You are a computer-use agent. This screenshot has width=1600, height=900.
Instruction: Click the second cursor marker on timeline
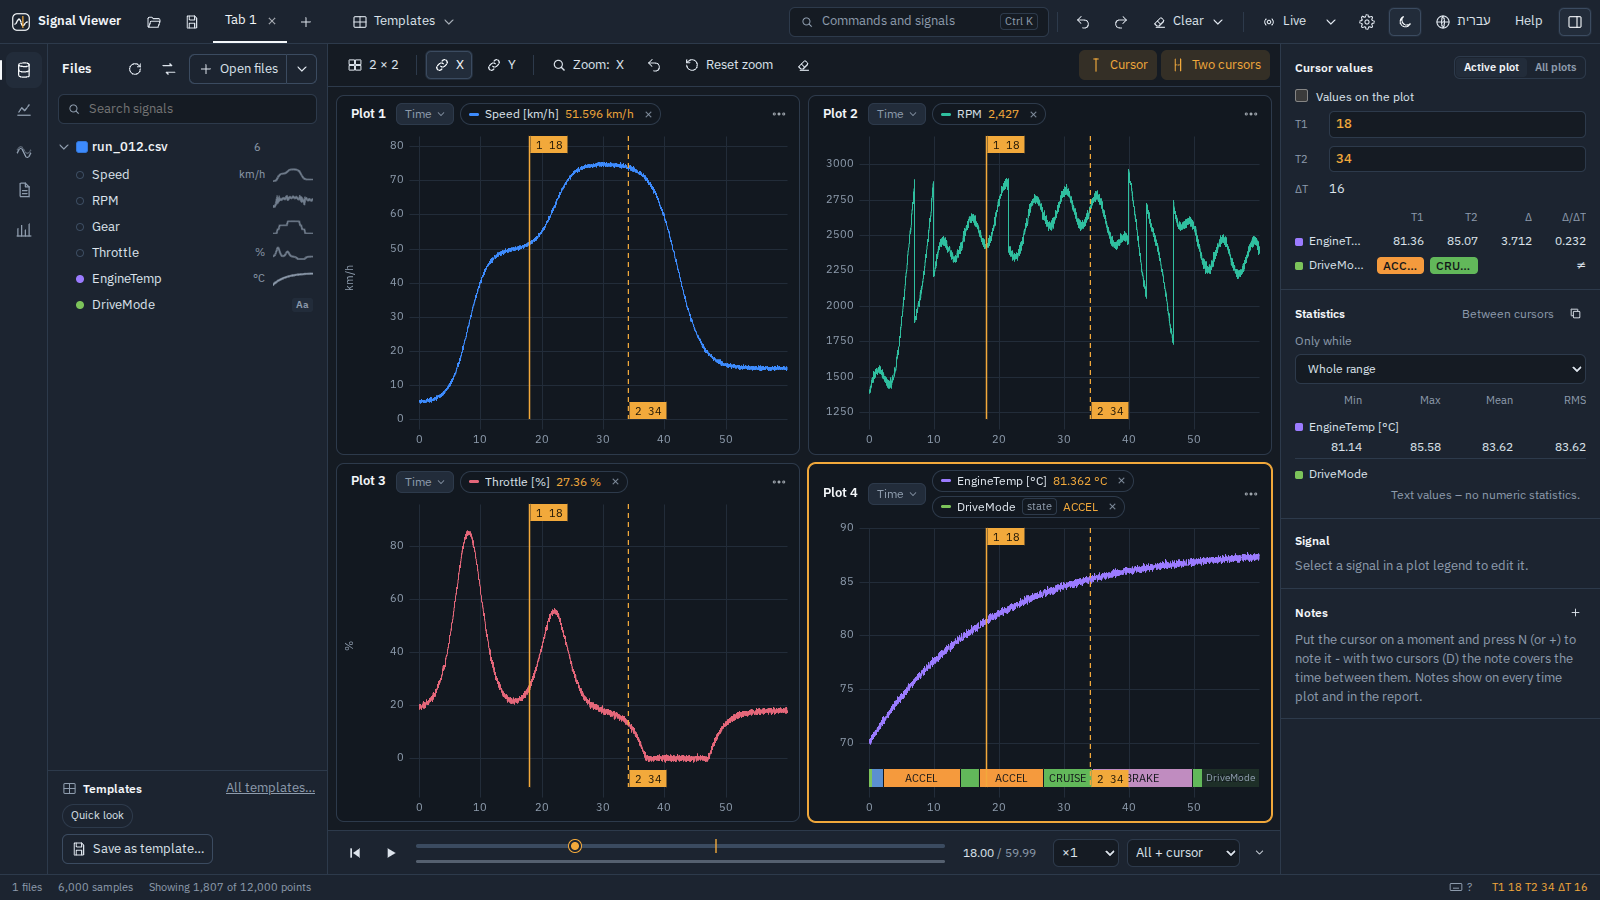tap(716, 846)
